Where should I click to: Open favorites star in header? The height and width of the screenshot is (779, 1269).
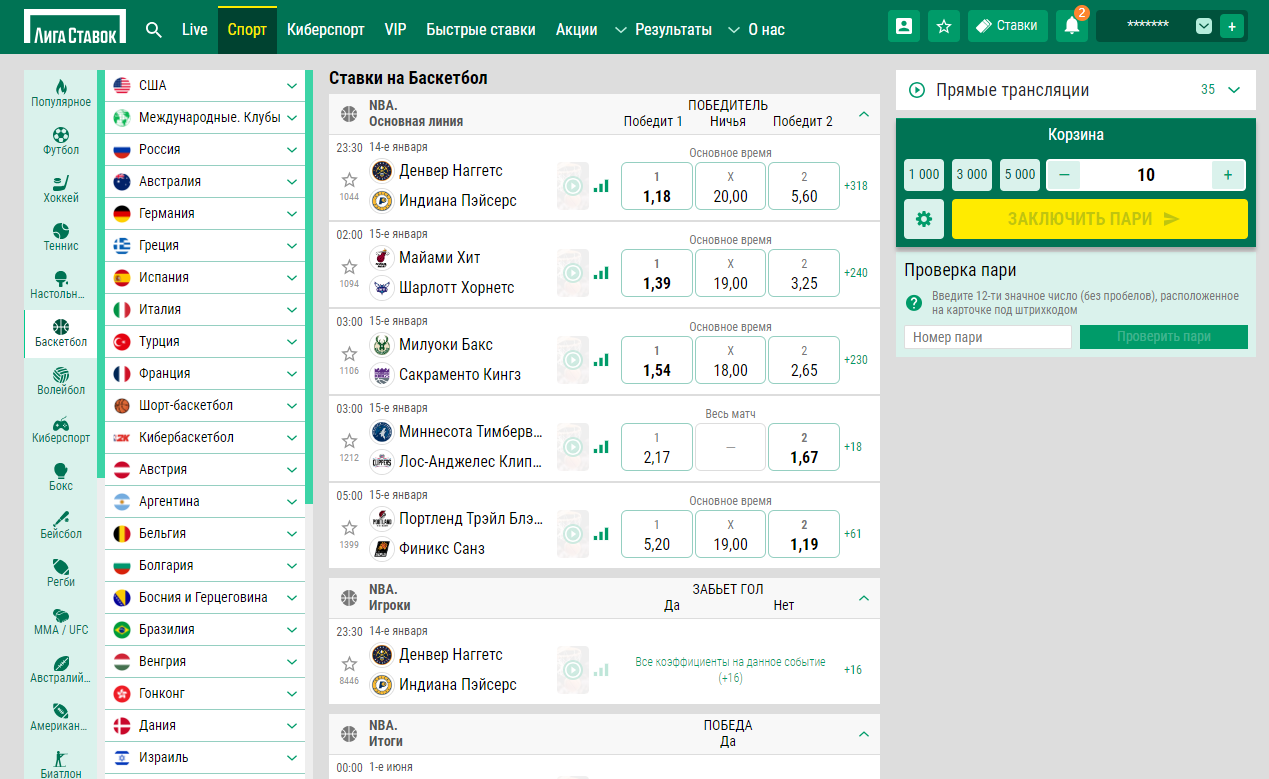coord(944,26)
